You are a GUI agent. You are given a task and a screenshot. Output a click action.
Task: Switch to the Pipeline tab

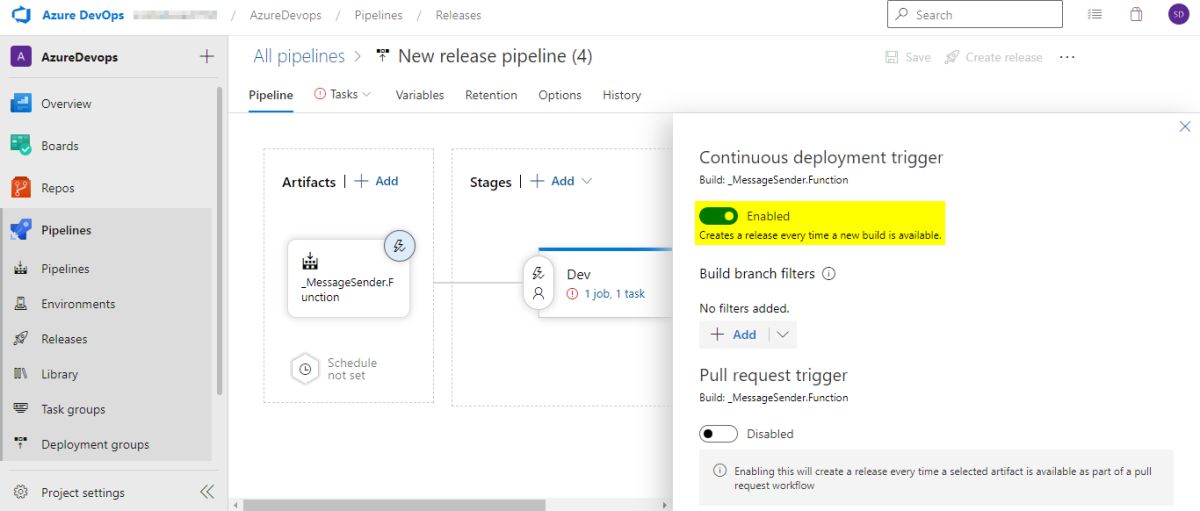(x=271, y=95)
